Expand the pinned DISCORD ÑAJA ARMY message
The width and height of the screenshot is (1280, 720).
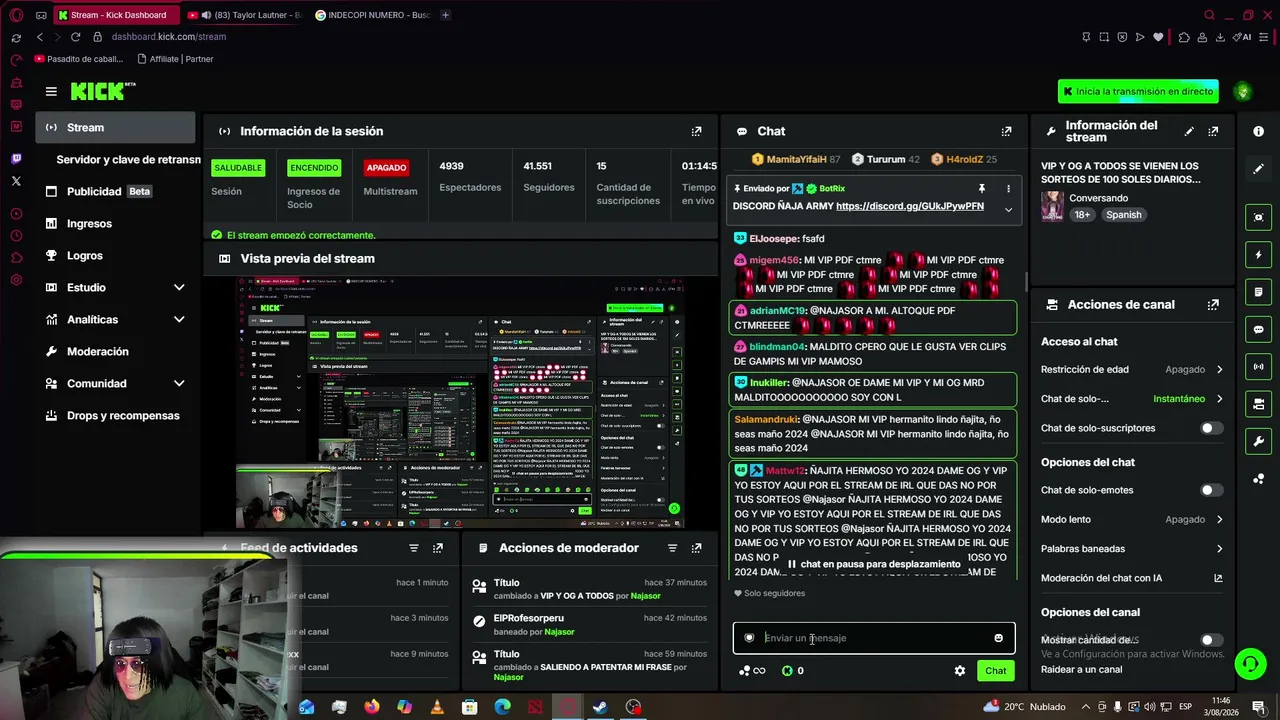(x=1008, y=209)
